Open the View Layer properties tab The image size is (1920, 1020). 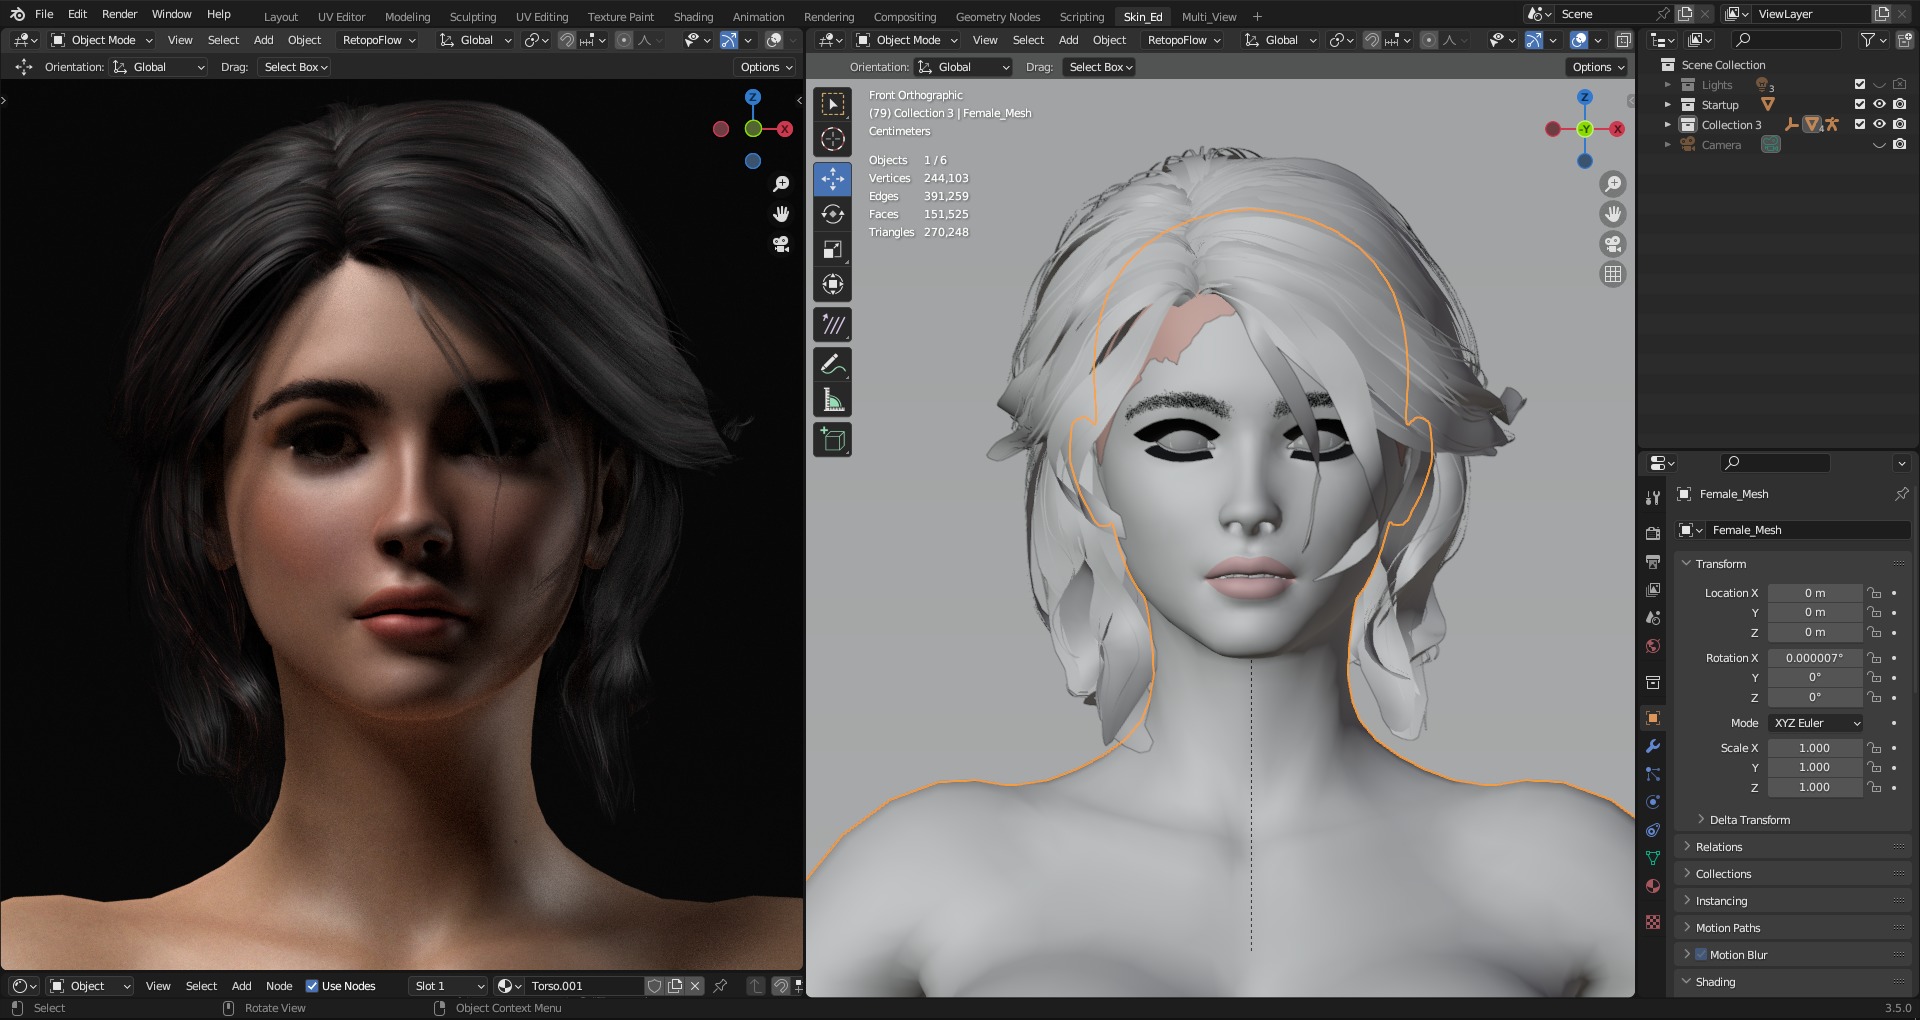(1653, 590)
